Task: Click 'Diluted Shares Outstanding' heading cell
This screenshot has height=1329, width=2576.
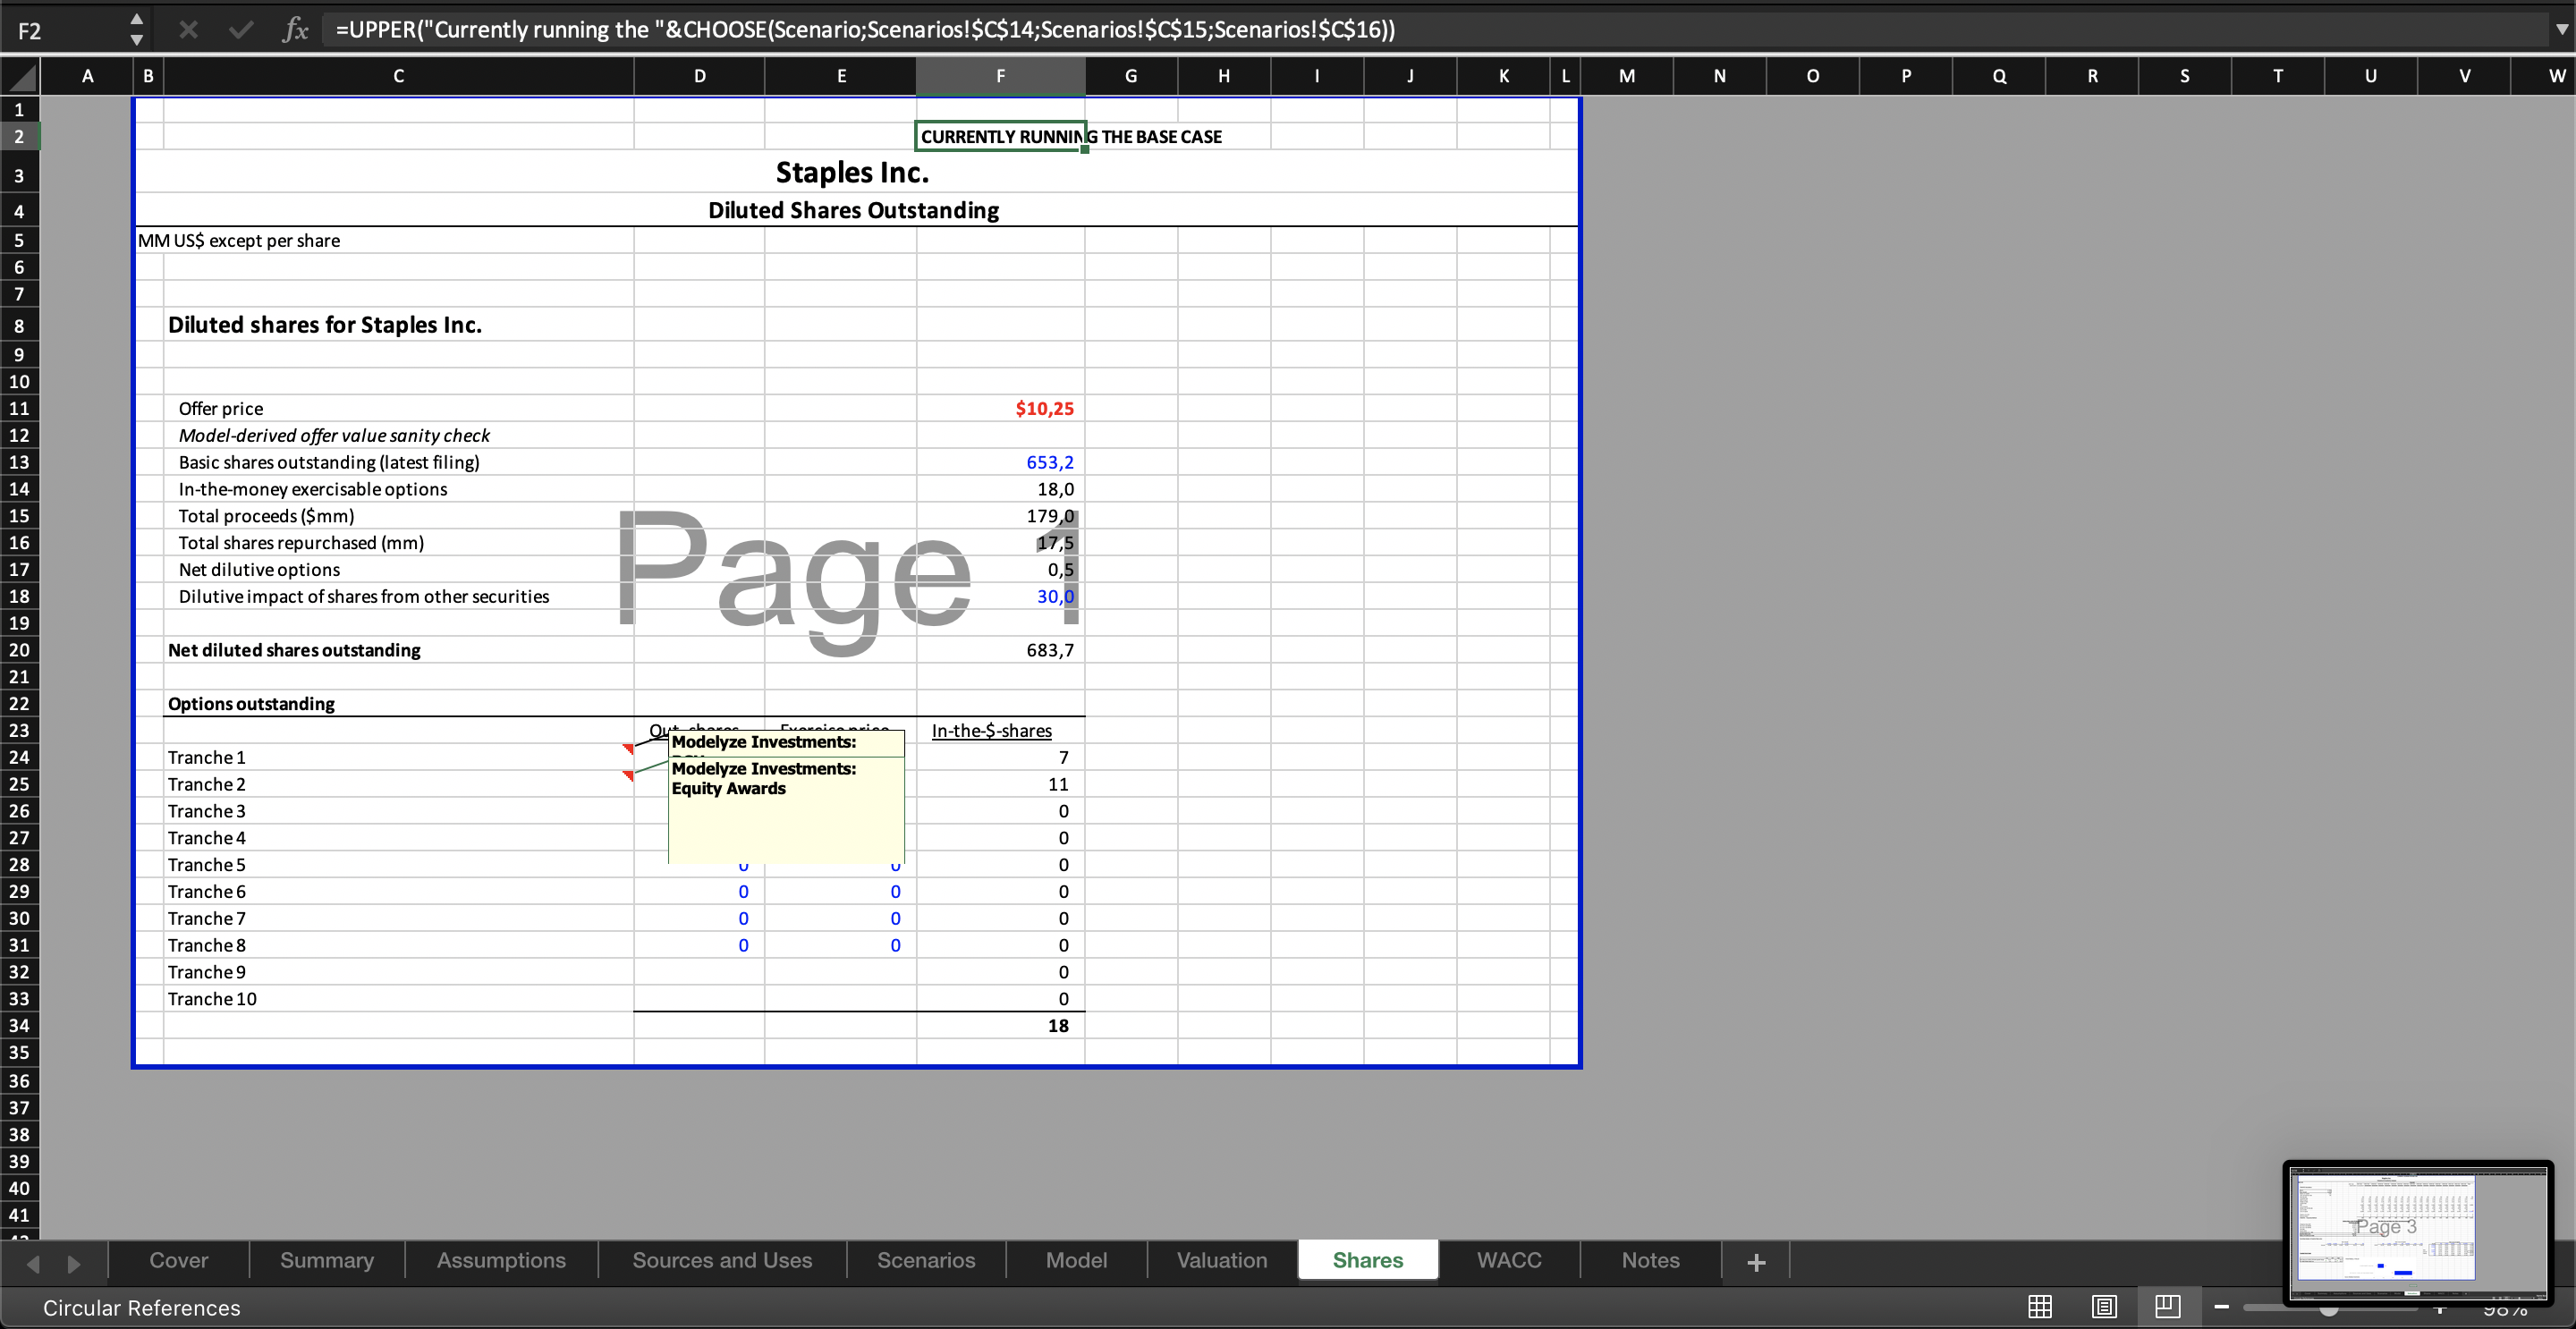Action: pyautogui.click(x=853, y=210)
